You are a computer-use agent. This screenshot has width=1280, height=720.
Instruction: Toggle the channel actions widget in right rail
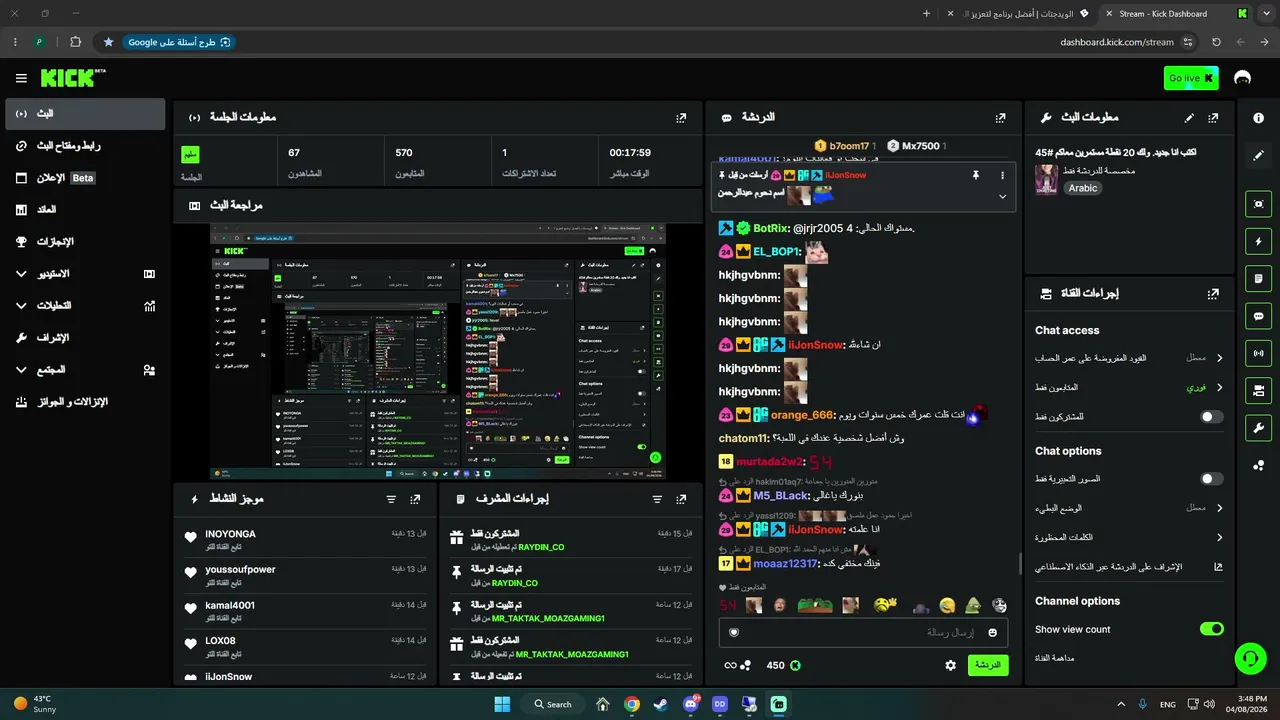tap(1258, 390)
